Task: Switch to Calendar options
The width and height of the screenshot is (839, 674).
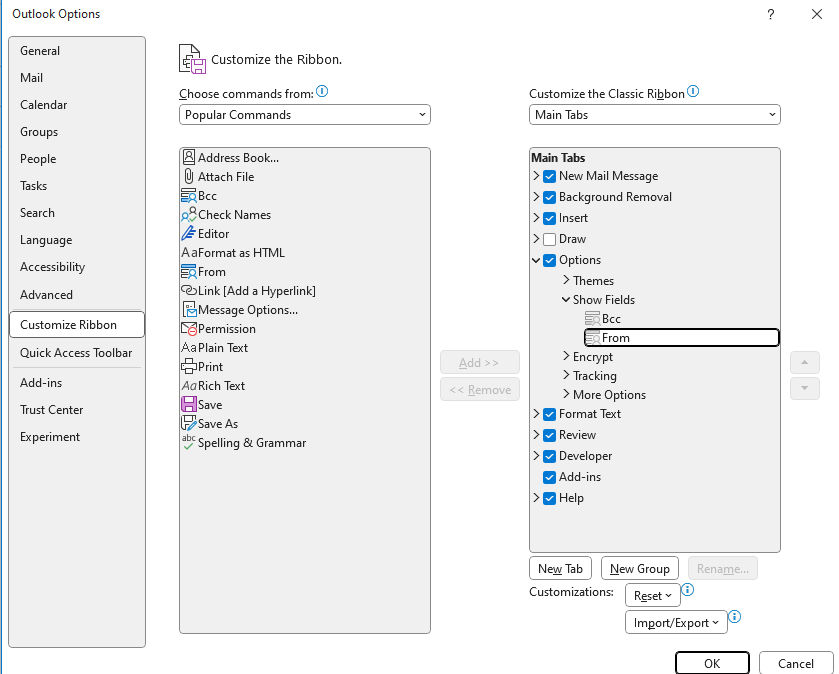Action: click(x=77, y=105)
